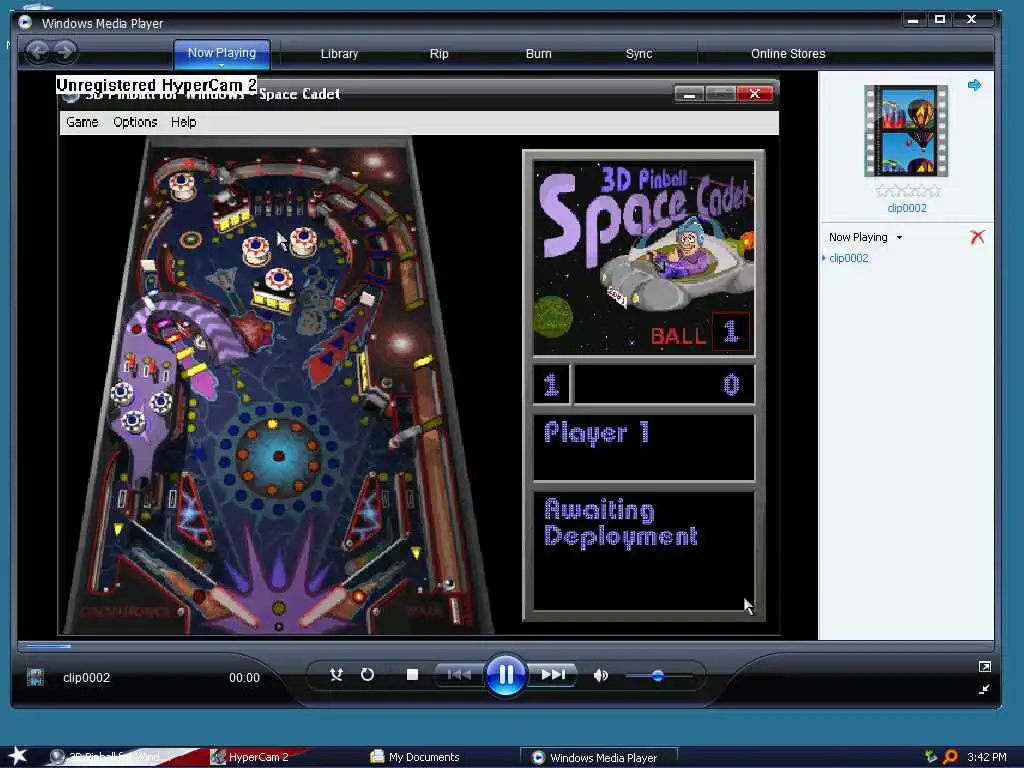
Task: Click the blue arrow above the clip thumbnail
Action: tap(974, 85)
